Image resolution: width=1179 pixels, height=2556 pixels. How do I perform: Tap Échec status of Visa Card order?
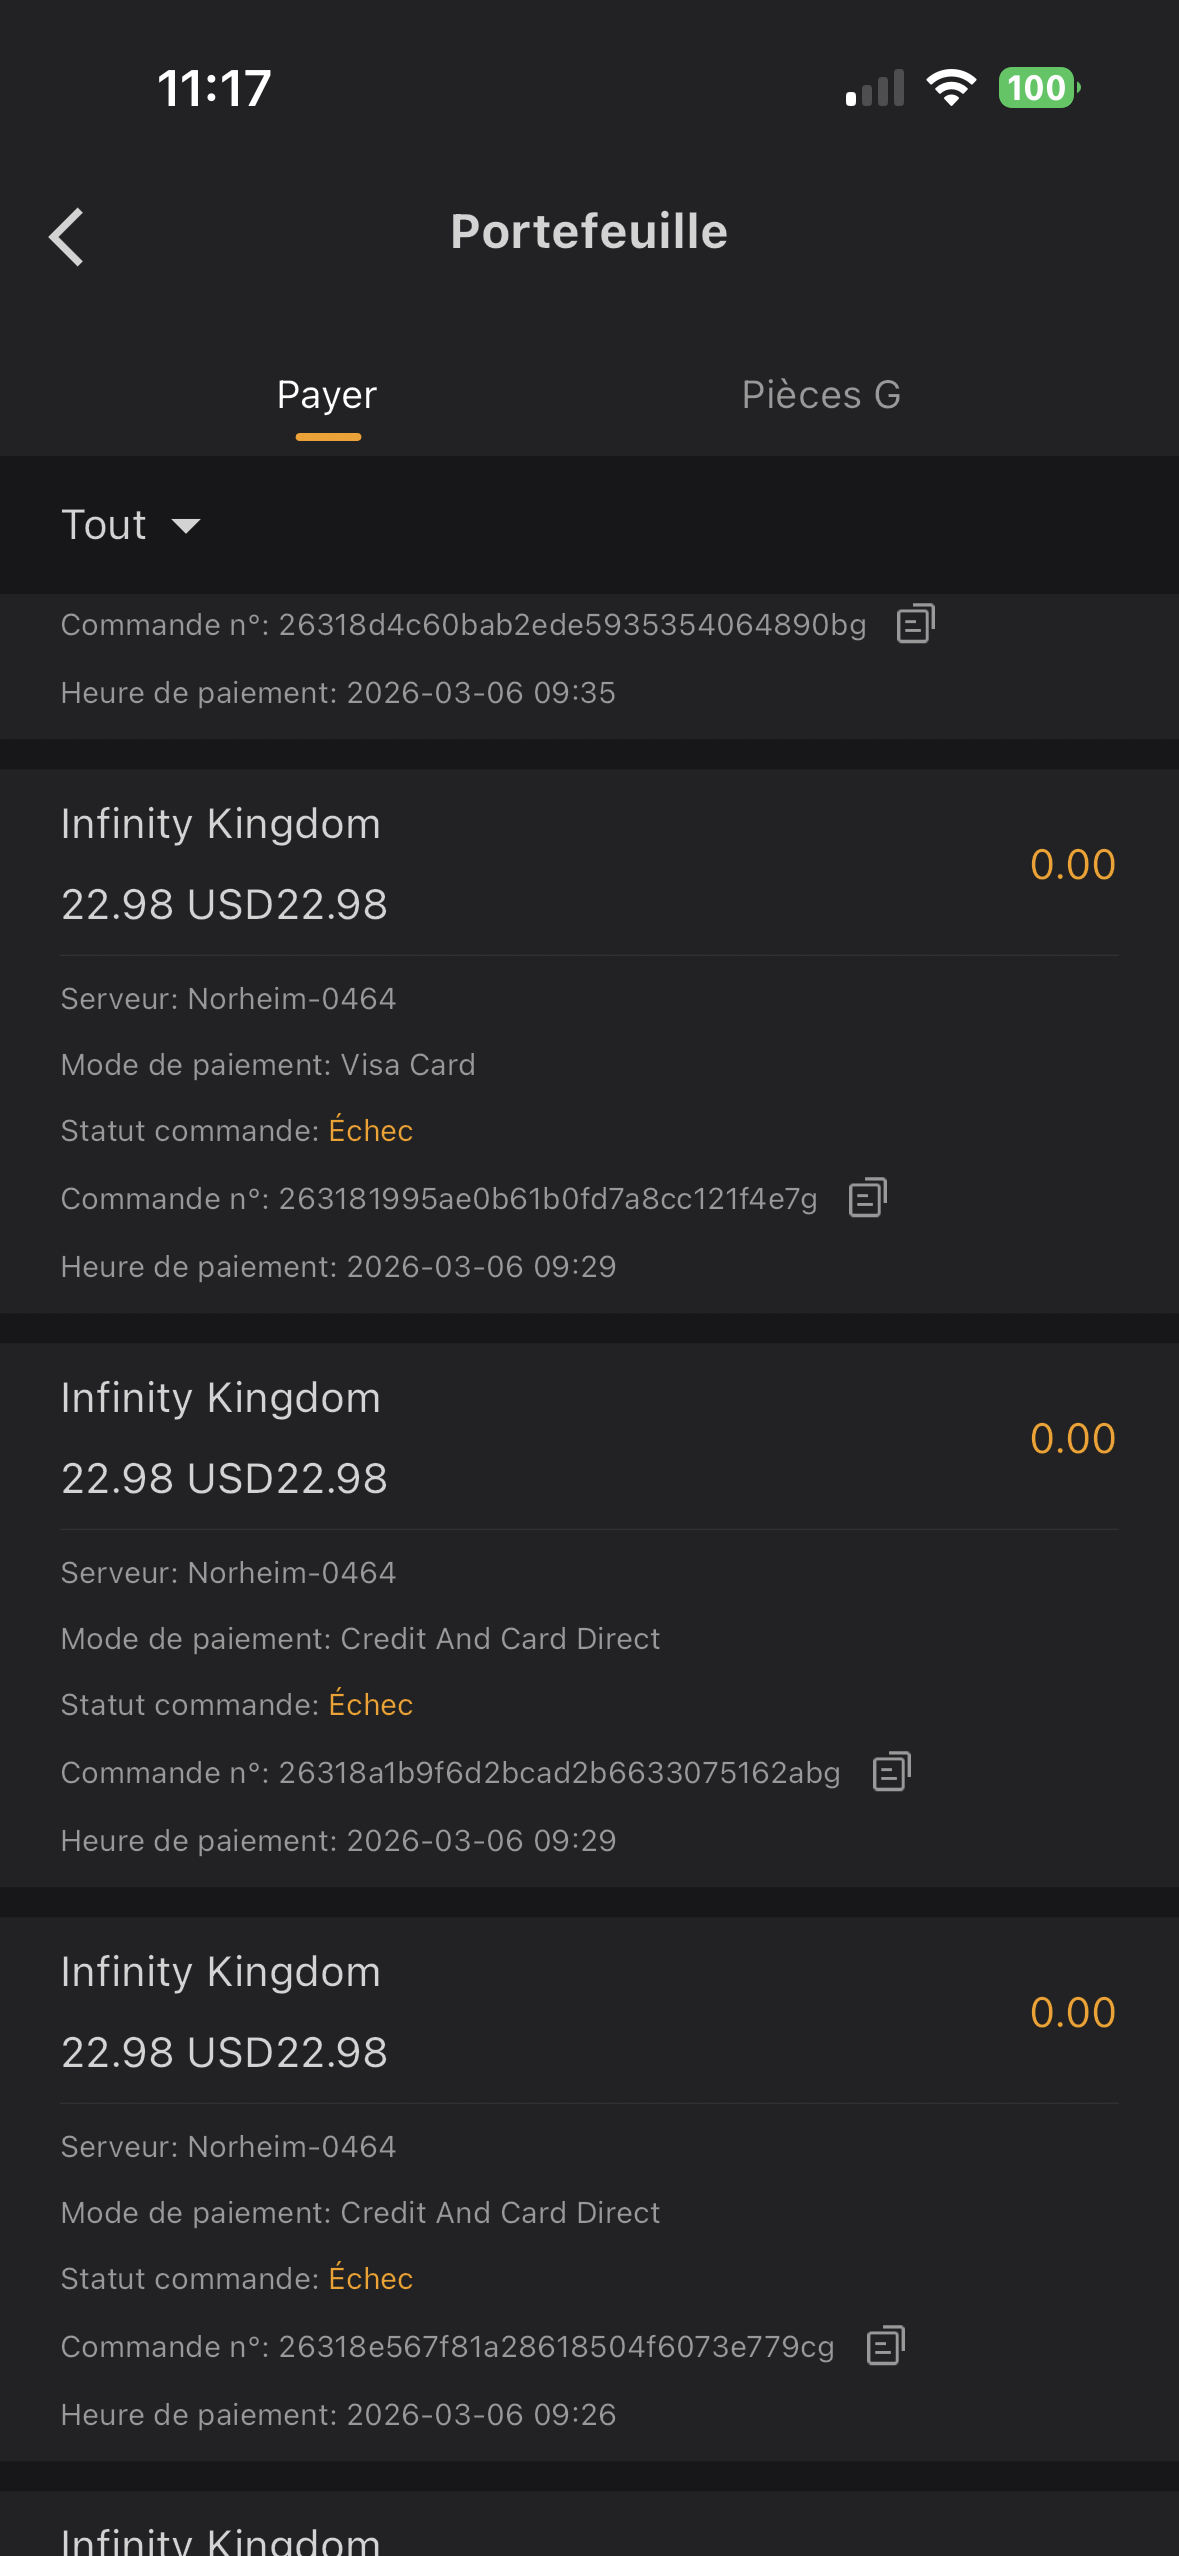[370, 1131]
